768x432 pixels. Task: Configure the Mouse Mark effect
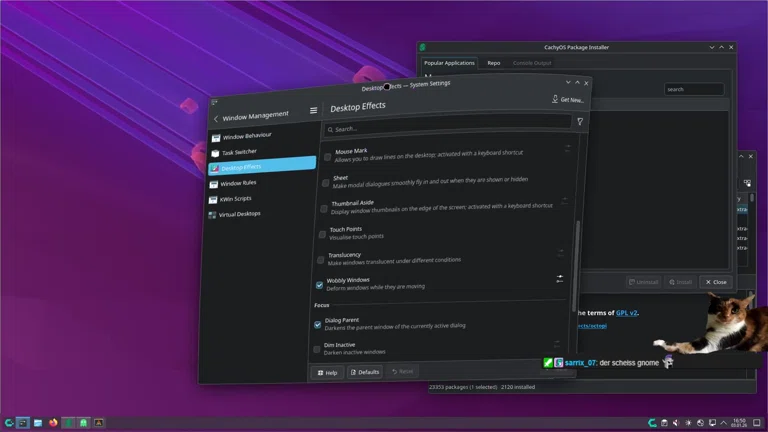(567, 148)
